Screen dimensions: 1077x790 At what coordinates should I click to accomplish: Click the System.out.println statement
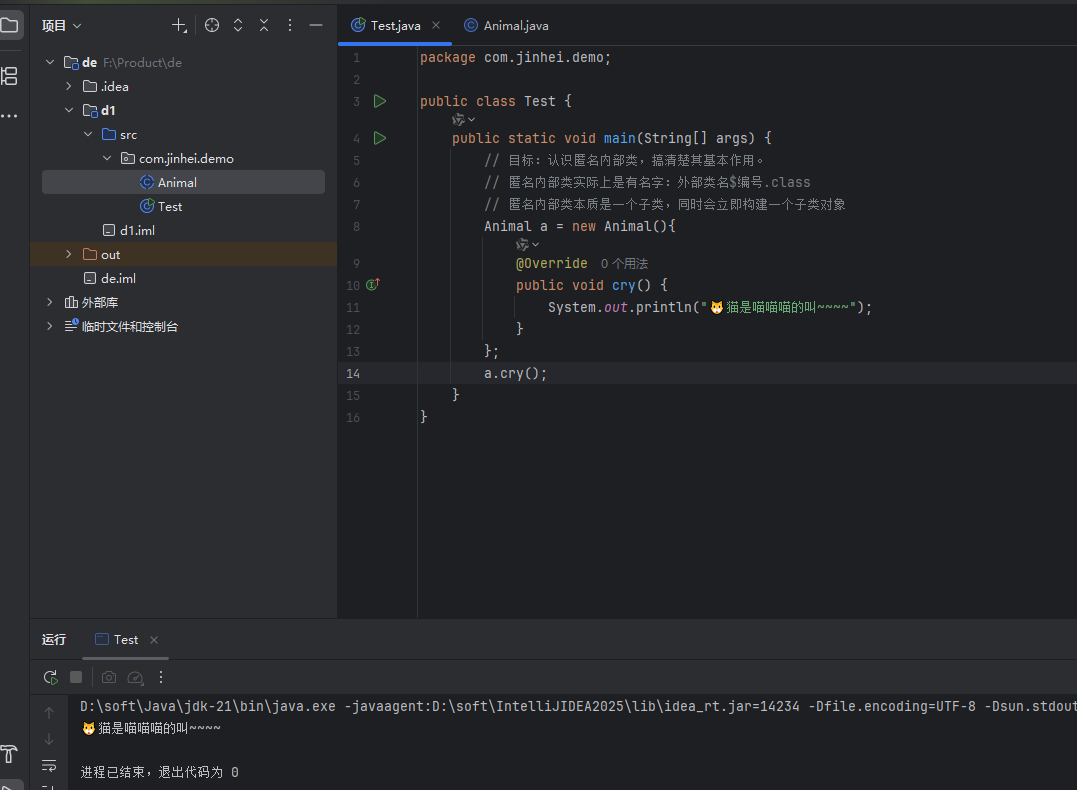(710, 308)
